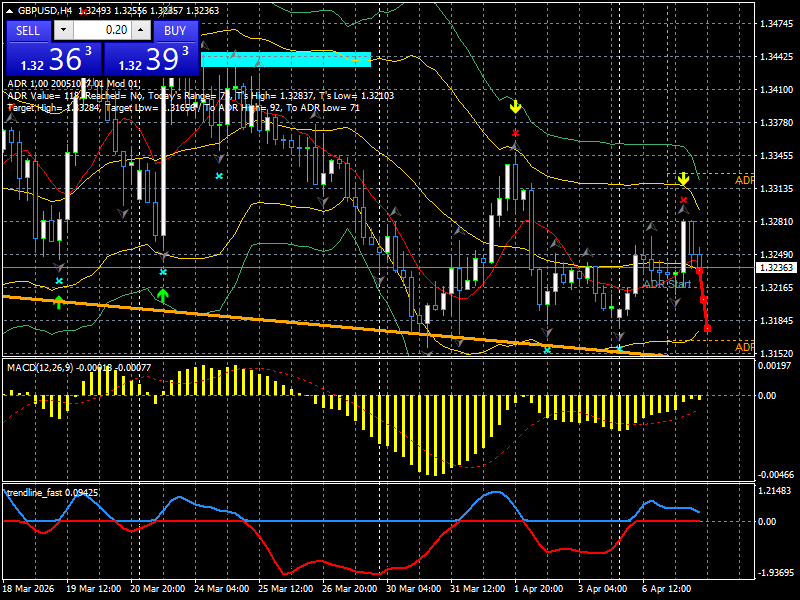This screenshot has height=600, width=800.
Task: Click the current price label 1.32363
Action: coord(777,267)
